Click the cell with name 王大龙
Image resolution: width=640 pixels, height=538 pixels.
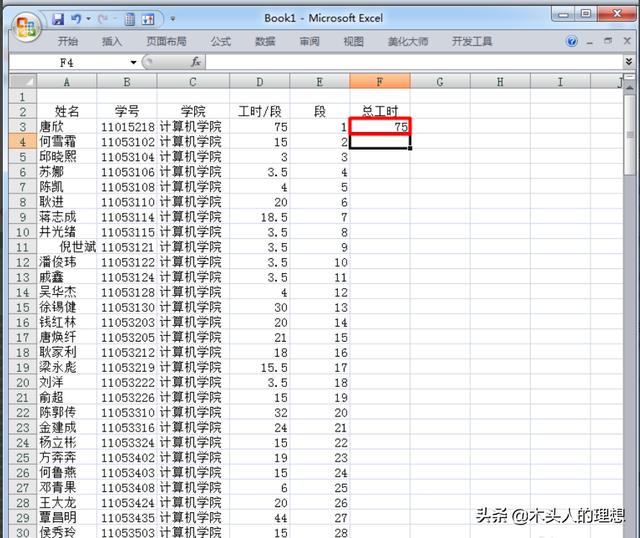coord(67,502)
